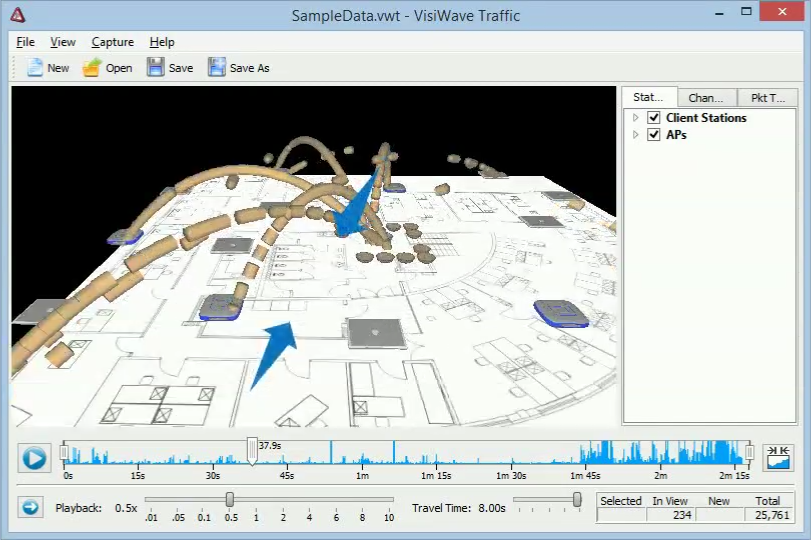This screenshot has width=811, height=540.
Task: Click the timeline start range handle
Action: click(64, 453)
